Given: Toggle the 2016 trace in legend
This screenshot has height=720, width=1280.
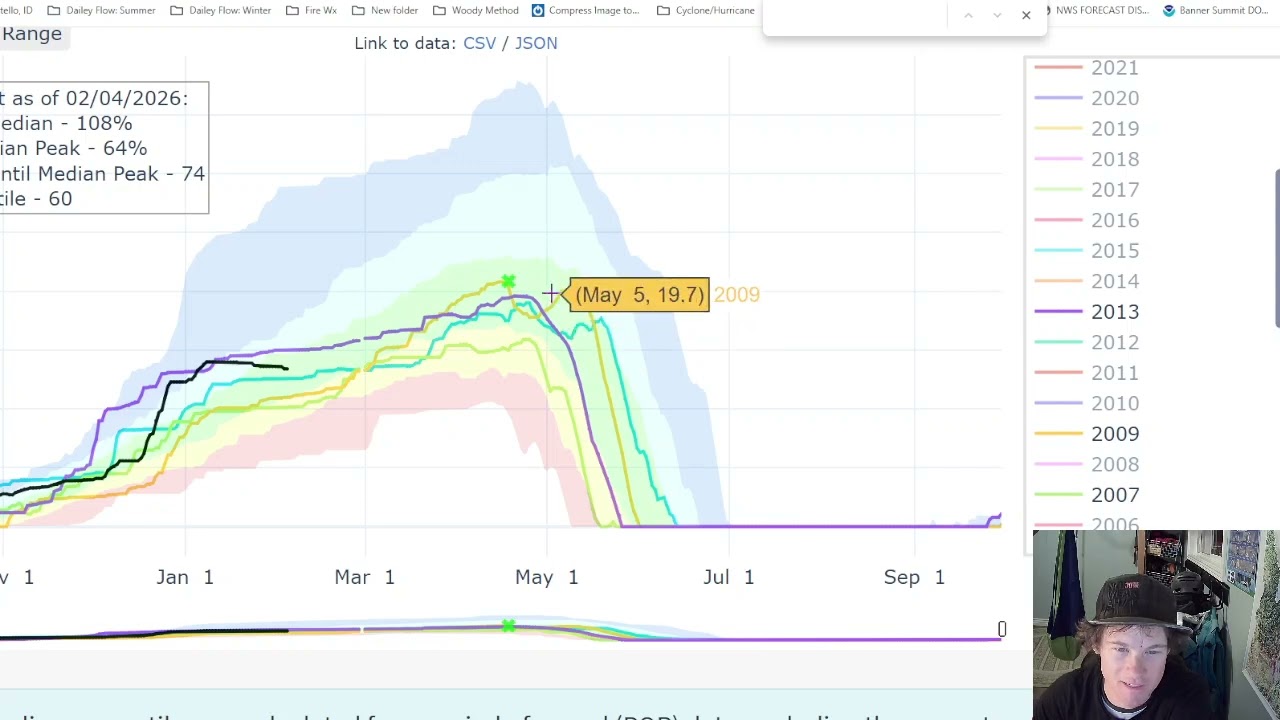Looking at the screenshot, I should tap(1086, 220).
